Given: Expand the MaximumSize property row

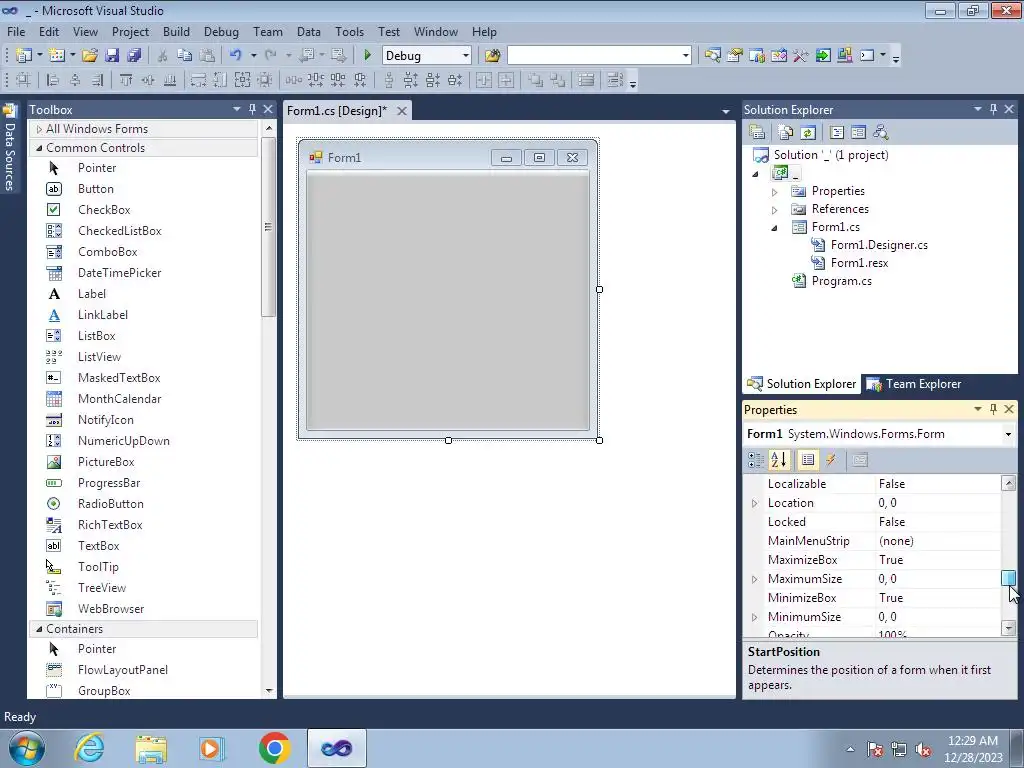Looking at the screenshot, I should tap(754, 579).
